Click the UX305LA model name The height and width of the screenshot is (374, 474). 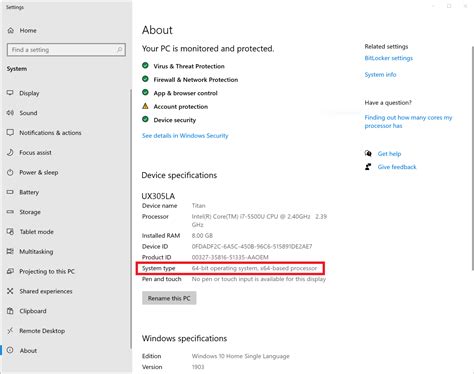point(158,196)
